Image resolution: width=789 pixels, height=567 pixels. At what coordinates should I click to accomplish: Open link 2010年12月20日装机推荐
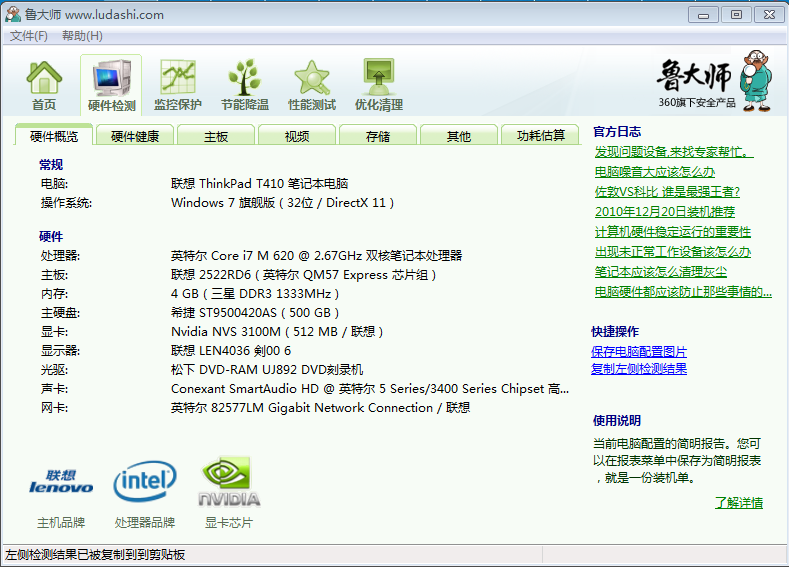tap(665, 212)
